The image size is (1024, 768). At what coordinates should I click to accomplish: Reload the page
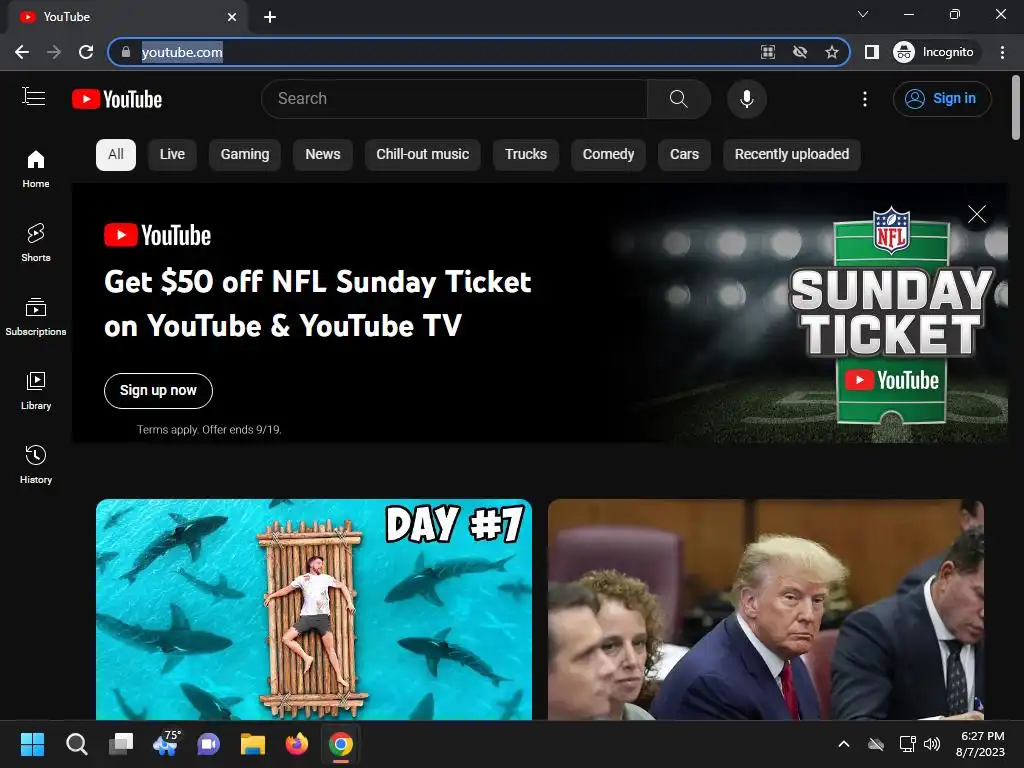pyautogui.click(x=86, y=52)
